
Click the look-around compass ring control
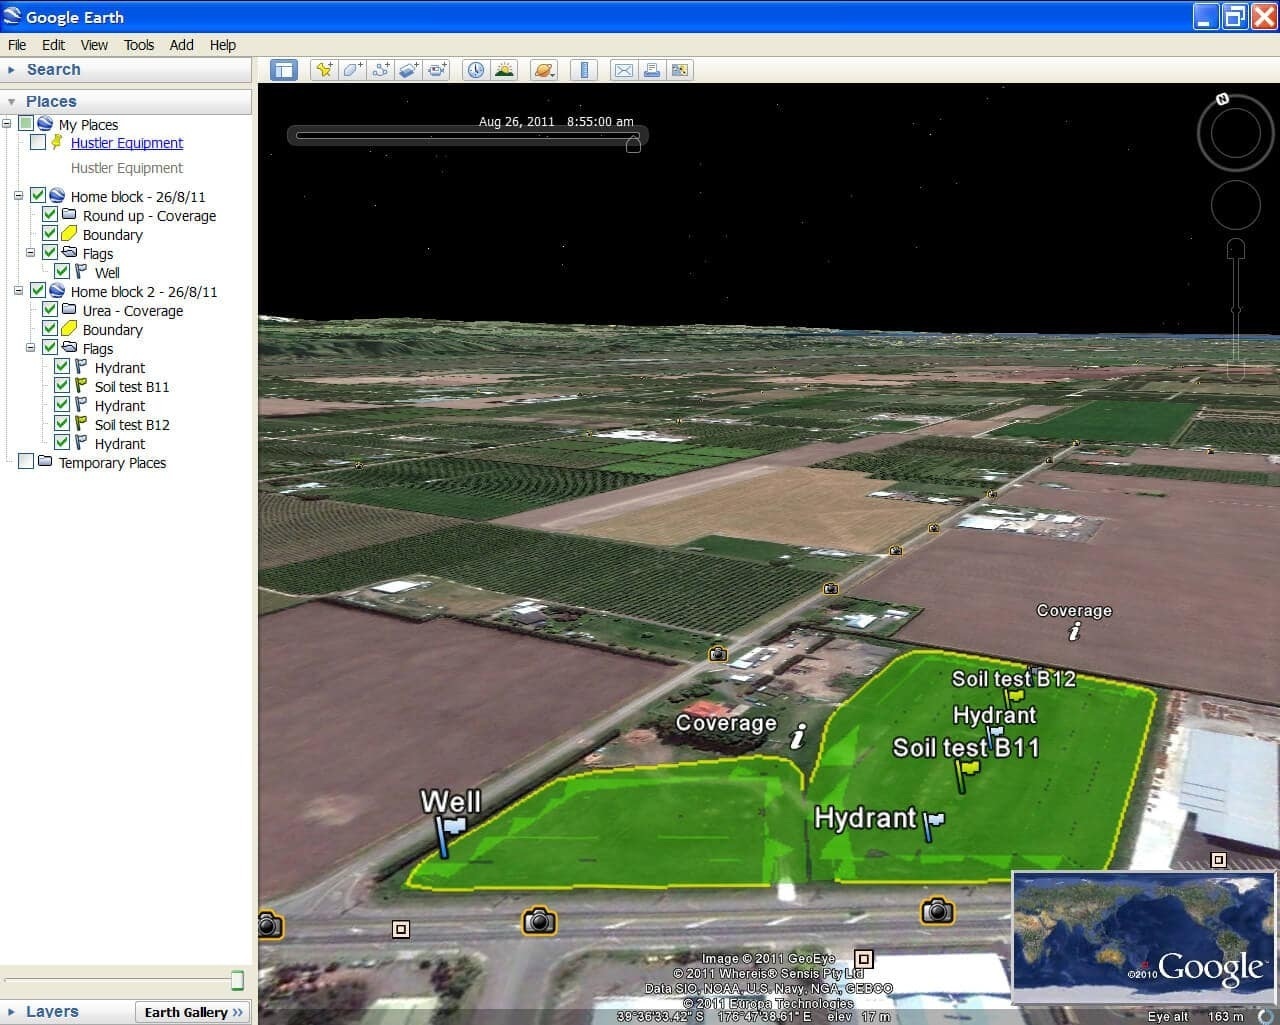coord(1235,134)
